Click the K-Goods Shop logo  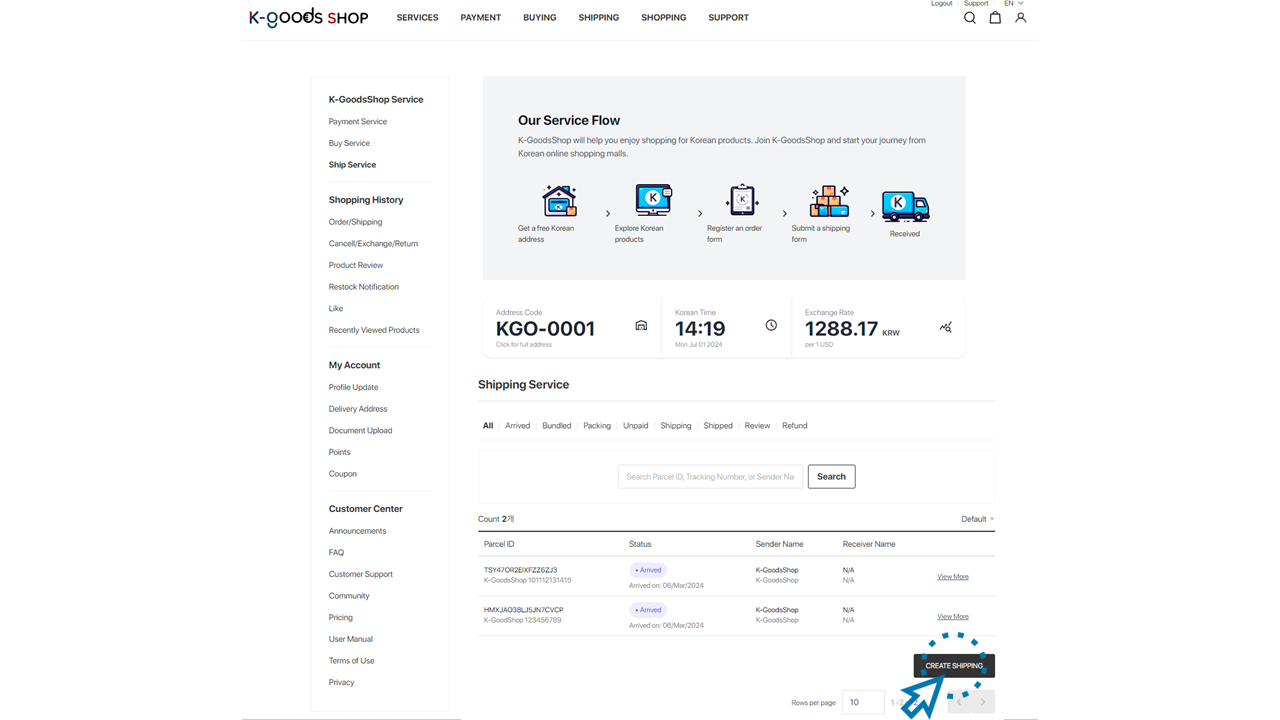point(308,17)
